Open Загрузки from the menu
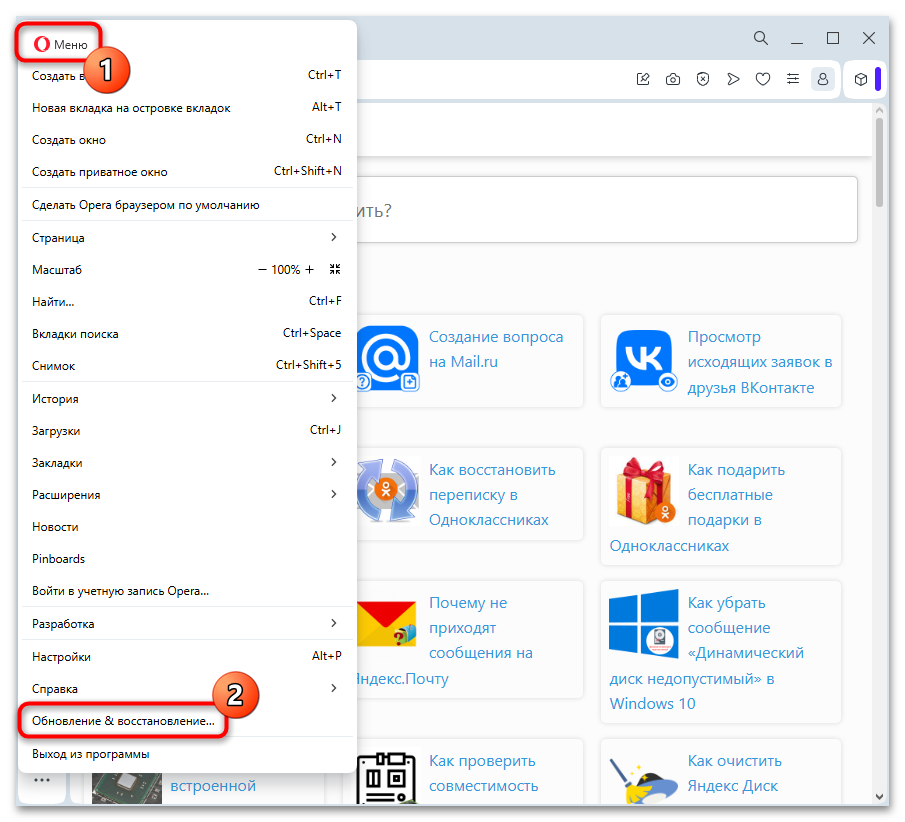The height and width of the screenshot is (822, 905). [187, 431]
